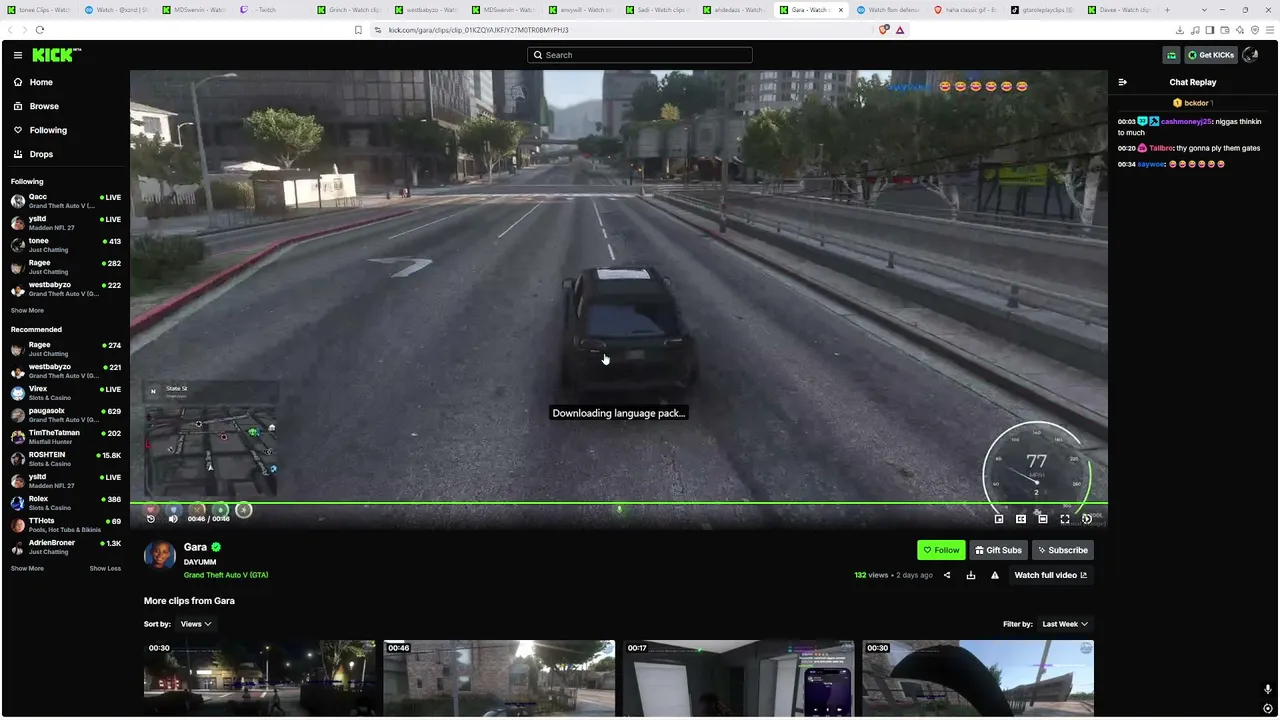Open the first 00:30 clip thumbnail

click(260, 678)
